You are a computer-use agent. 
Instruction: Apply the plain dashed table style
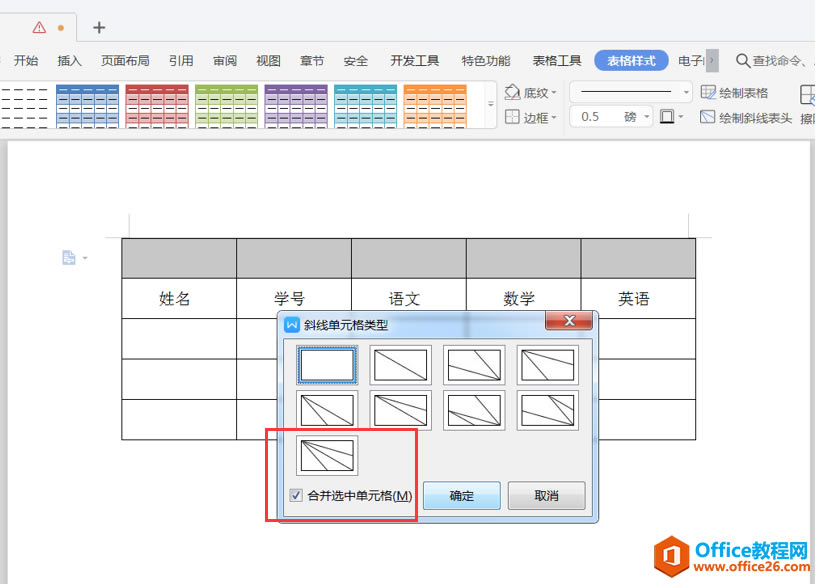[24, 106]
